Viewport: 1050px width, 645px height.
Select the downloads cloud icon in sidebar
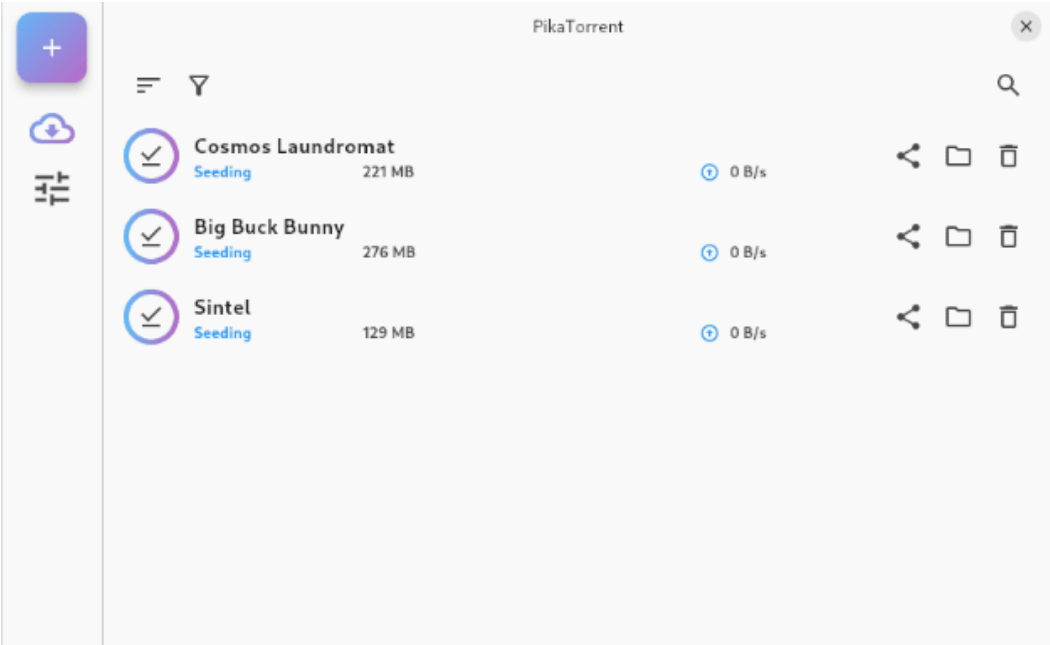(x=51, y=129)
